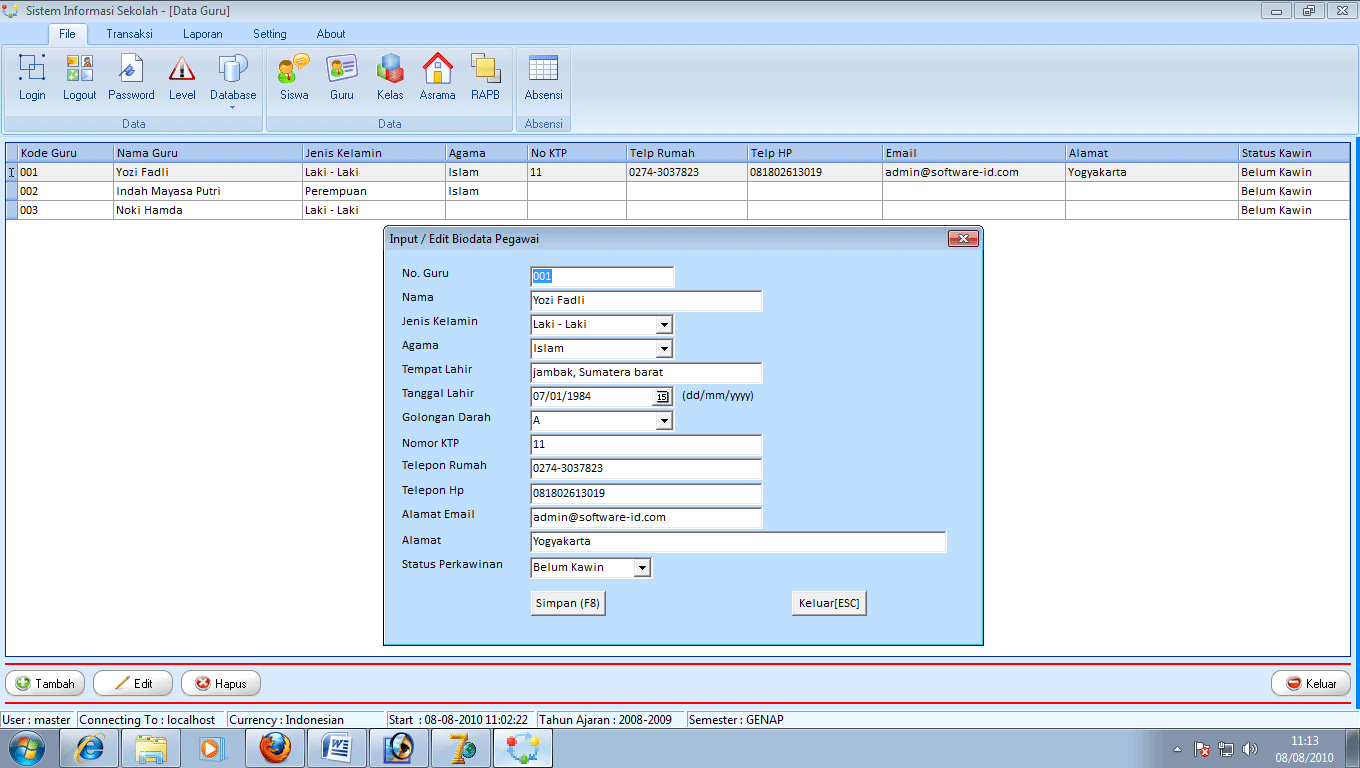Open the Asrama dormitory icon
1360x768 pixels.
point(437,78)
